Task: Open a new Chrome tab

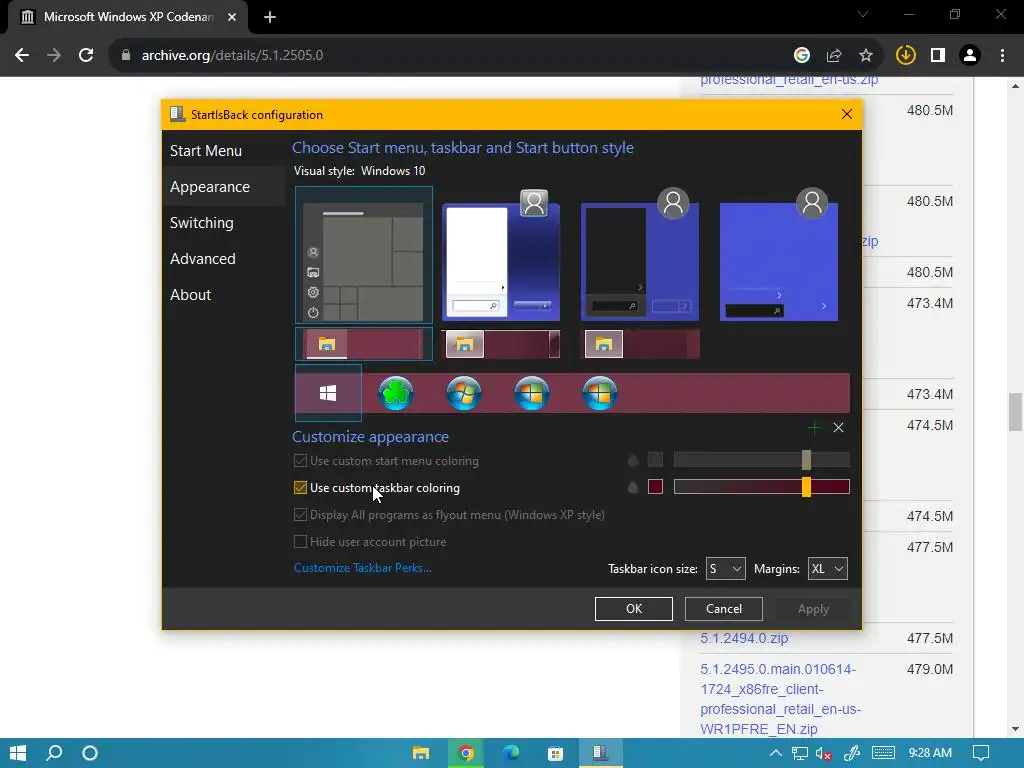Action: click(x=270, y=17)
